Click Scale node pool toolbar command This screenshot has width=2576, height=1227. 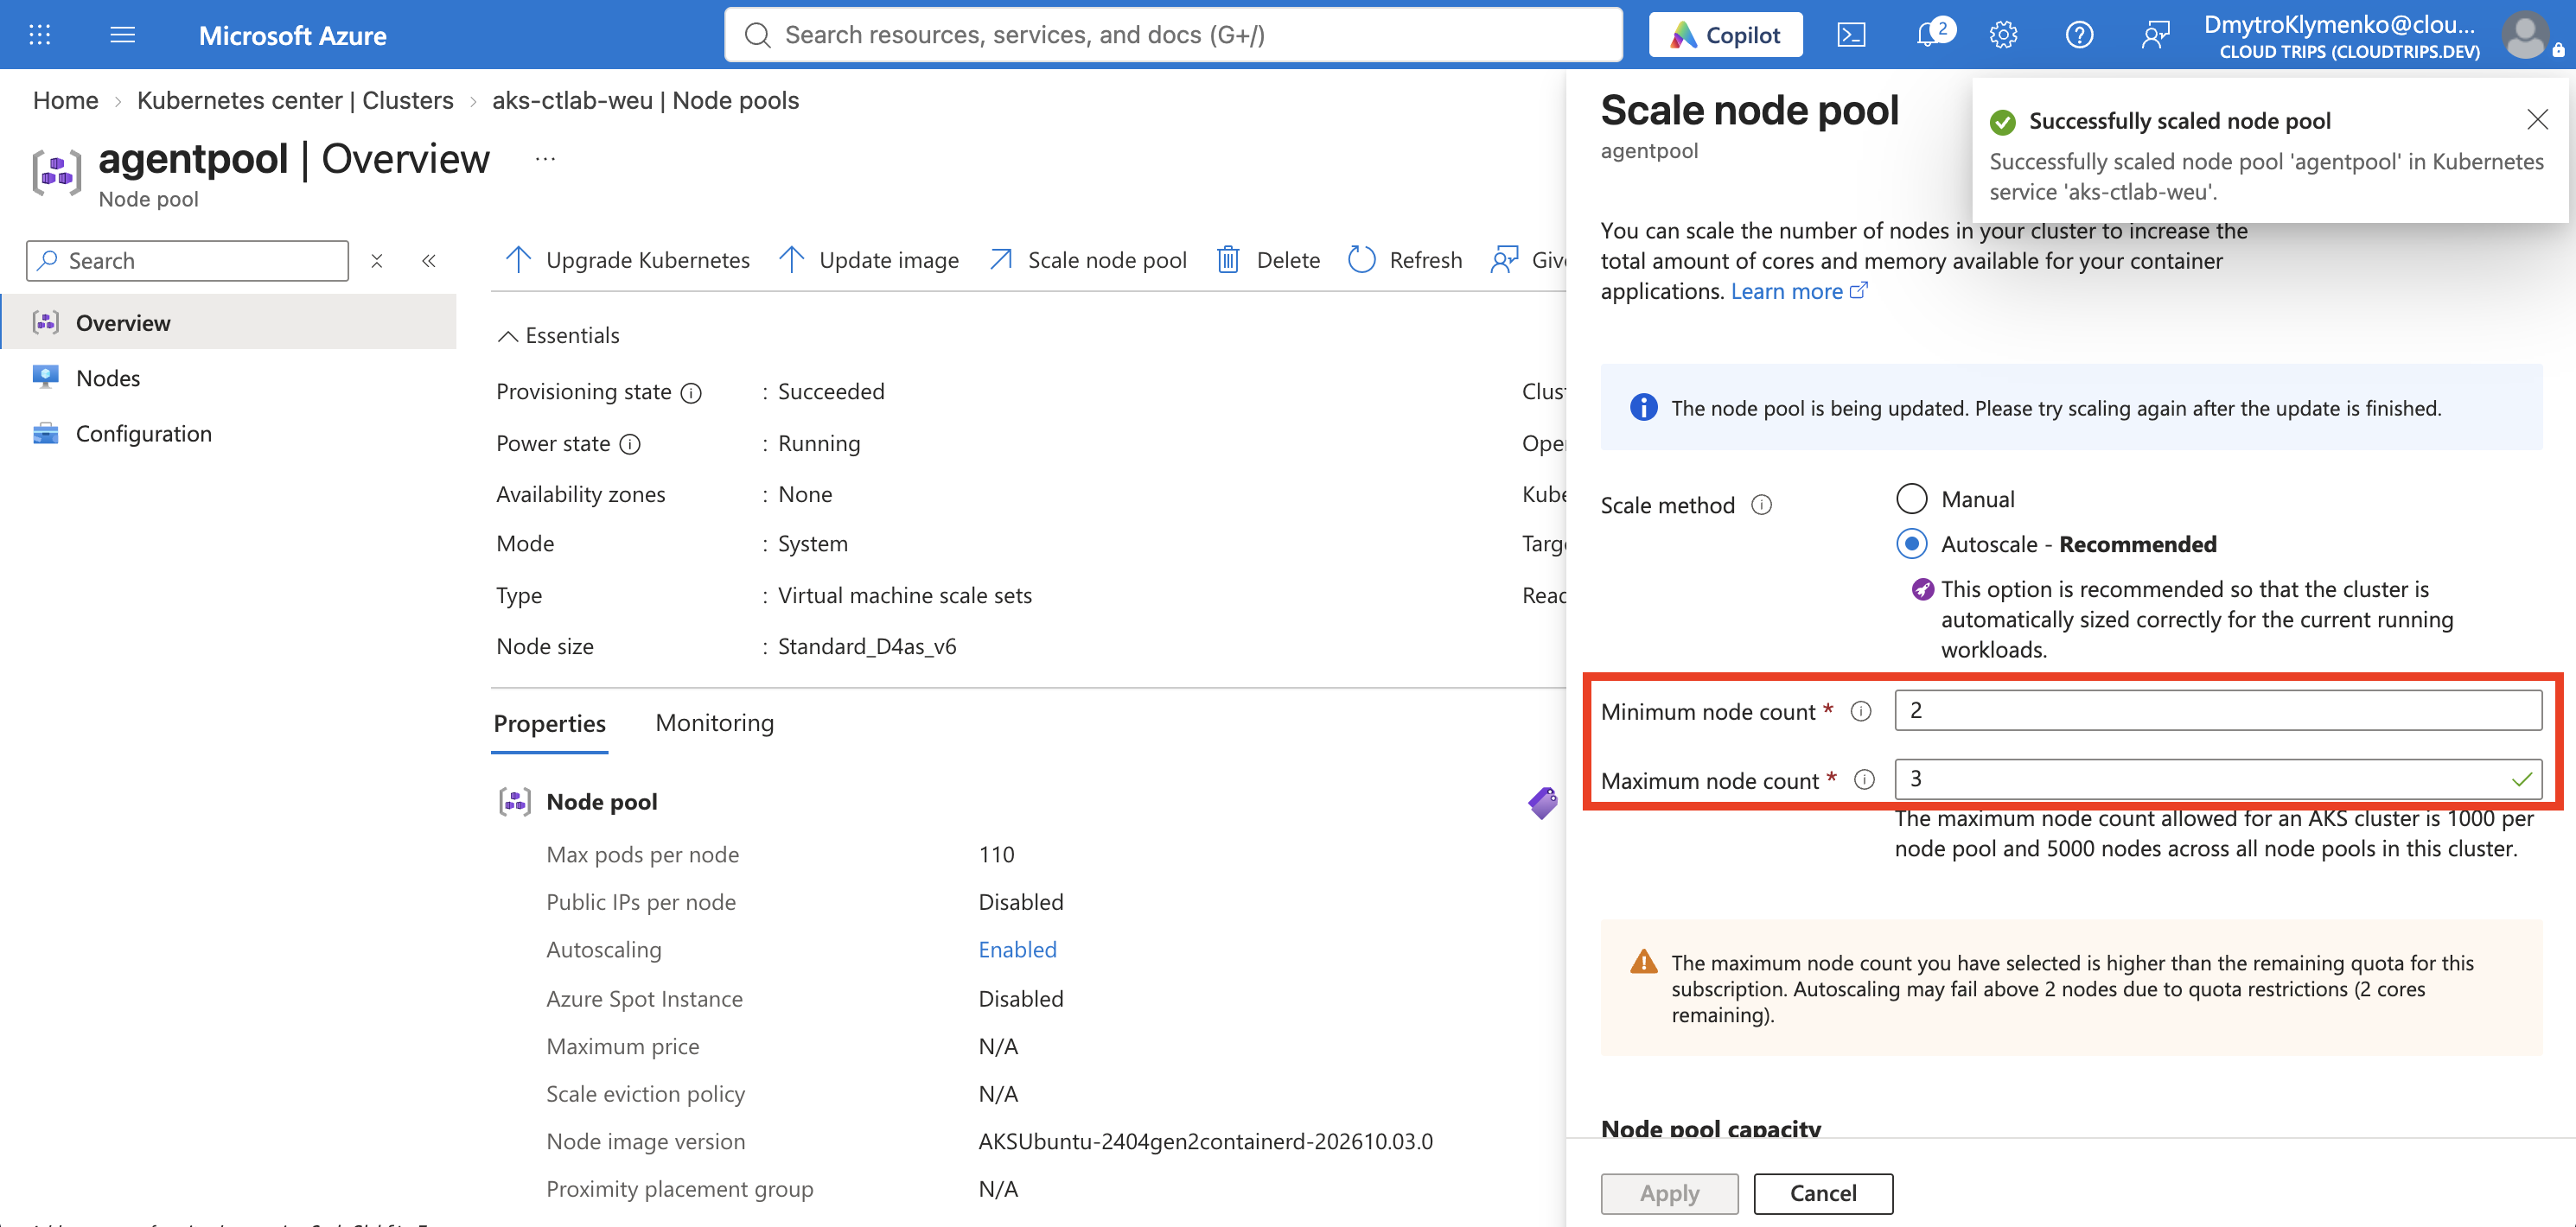click(x=1088, y=260)
